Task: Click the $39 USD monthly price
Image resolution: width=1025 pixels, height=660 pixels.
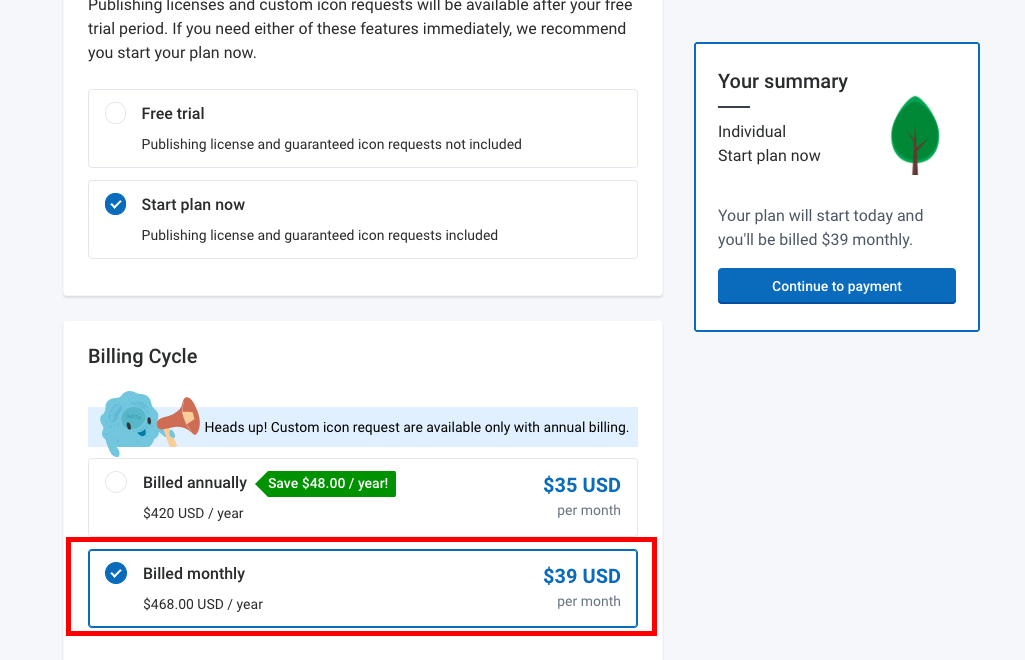Action: [581, 576]
